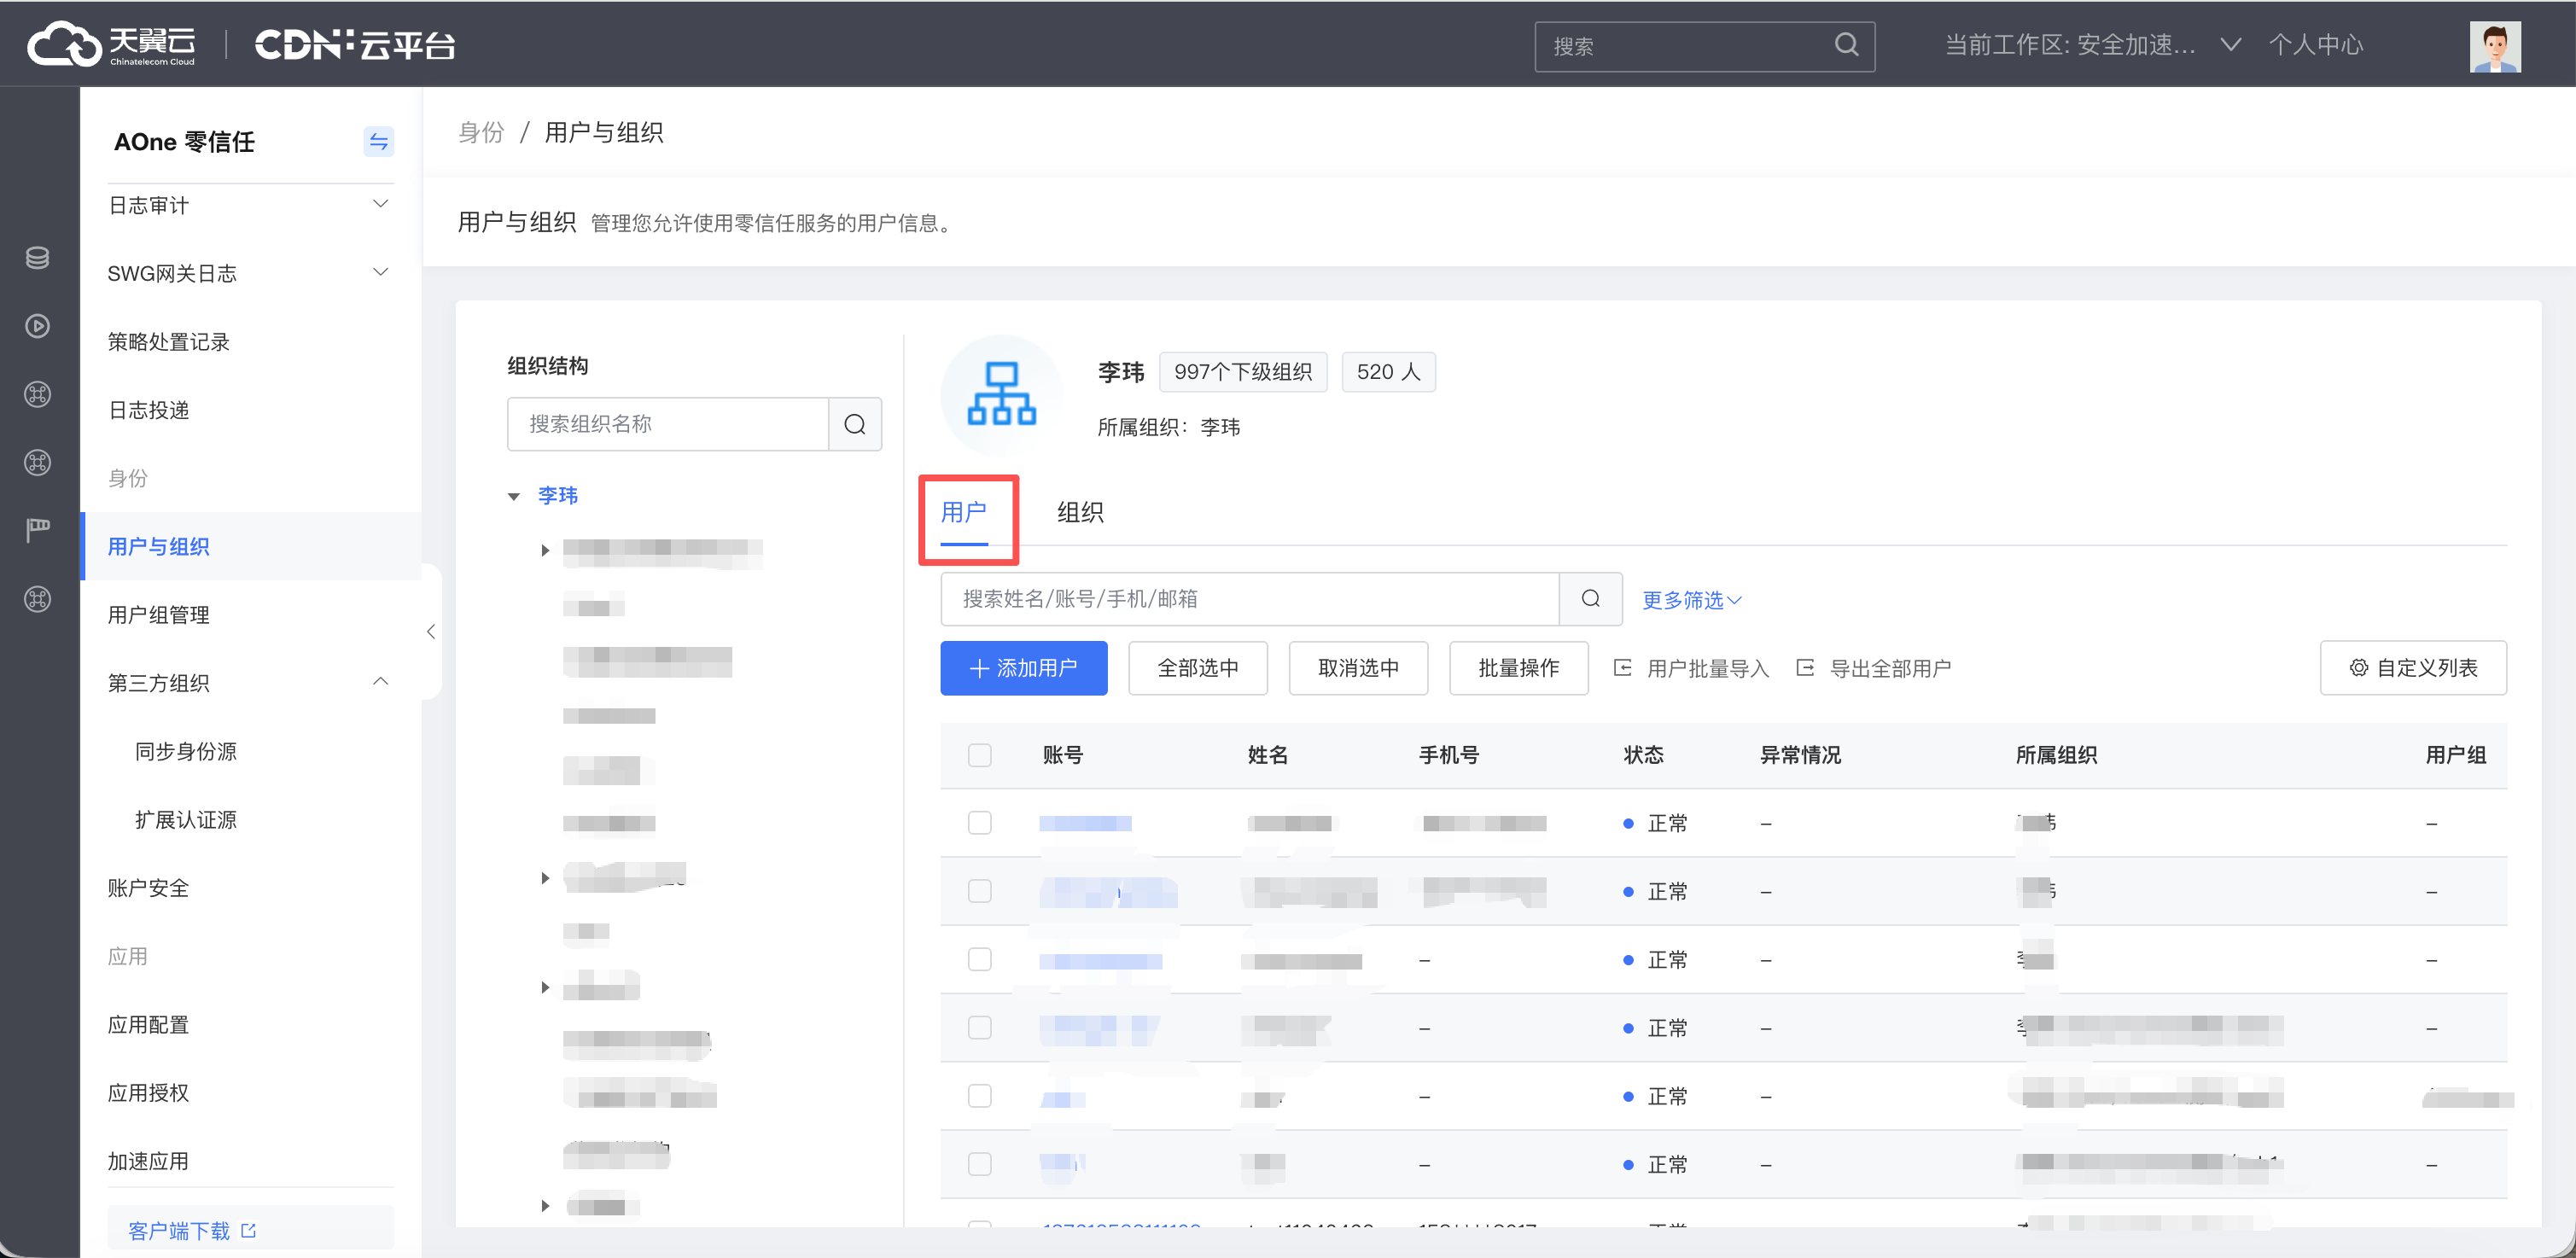
Task: Click the play circle icon in left rail
Action: (x=38, y=326)
